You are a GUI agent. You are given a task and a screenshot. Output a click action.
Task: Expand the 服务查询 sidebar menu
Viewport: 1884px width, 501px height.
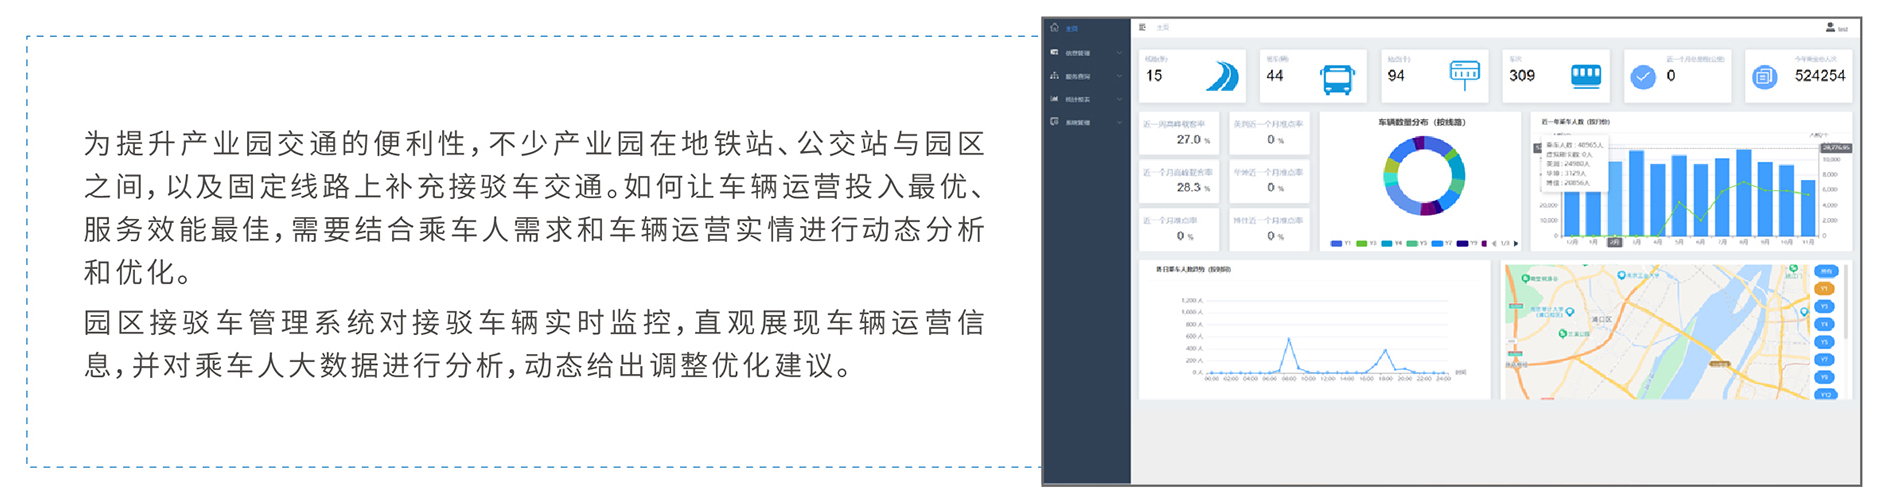(1086, 76)
